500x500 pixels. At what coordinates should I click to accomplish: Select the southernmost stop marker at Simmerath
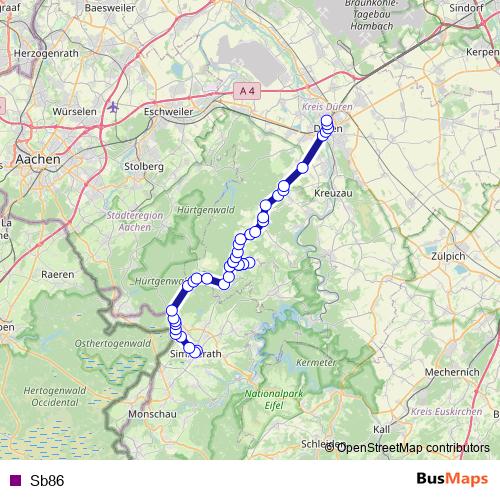196,352
